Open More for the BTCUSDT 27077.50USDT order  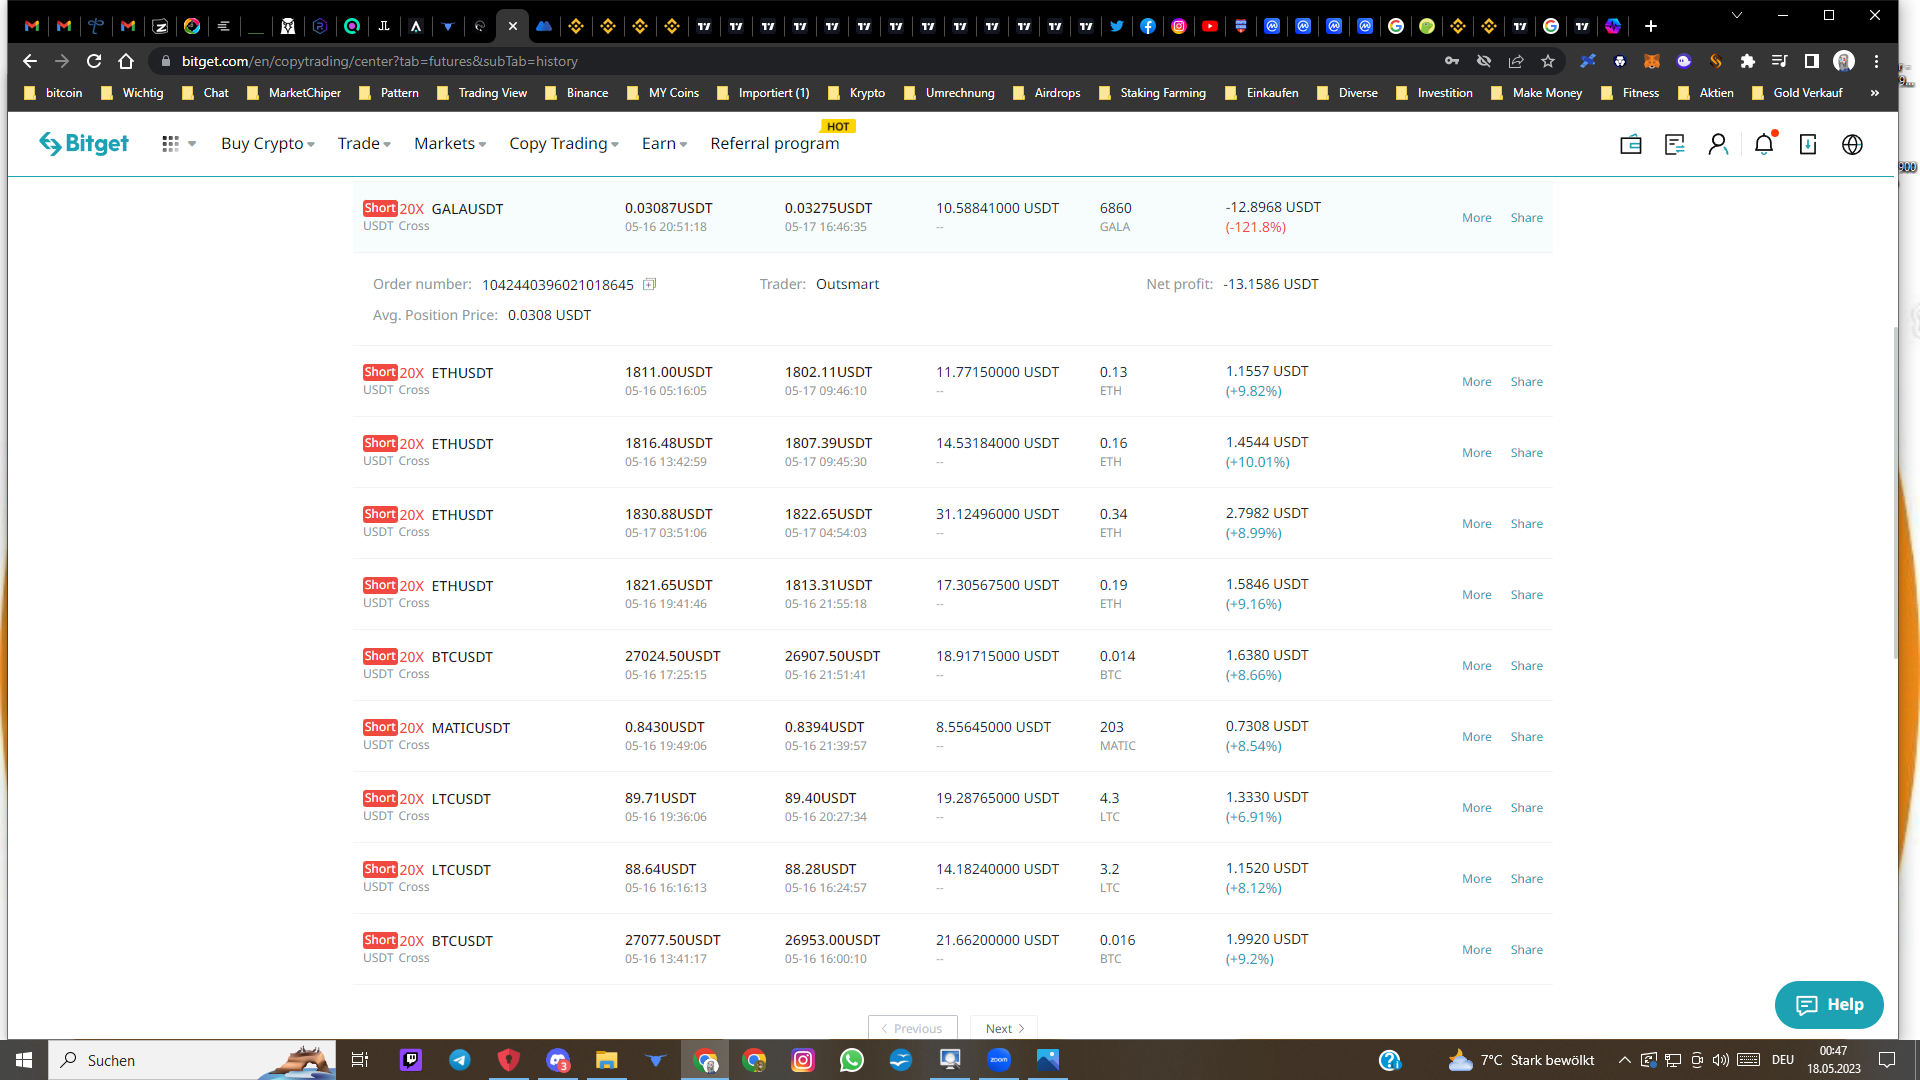click(x=1476, y=950)
